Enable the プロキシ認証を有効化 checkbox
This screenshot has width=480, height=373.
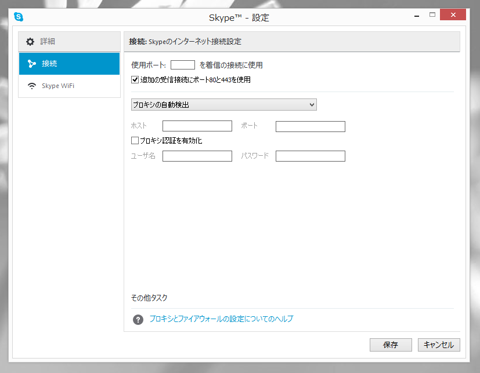135,140
